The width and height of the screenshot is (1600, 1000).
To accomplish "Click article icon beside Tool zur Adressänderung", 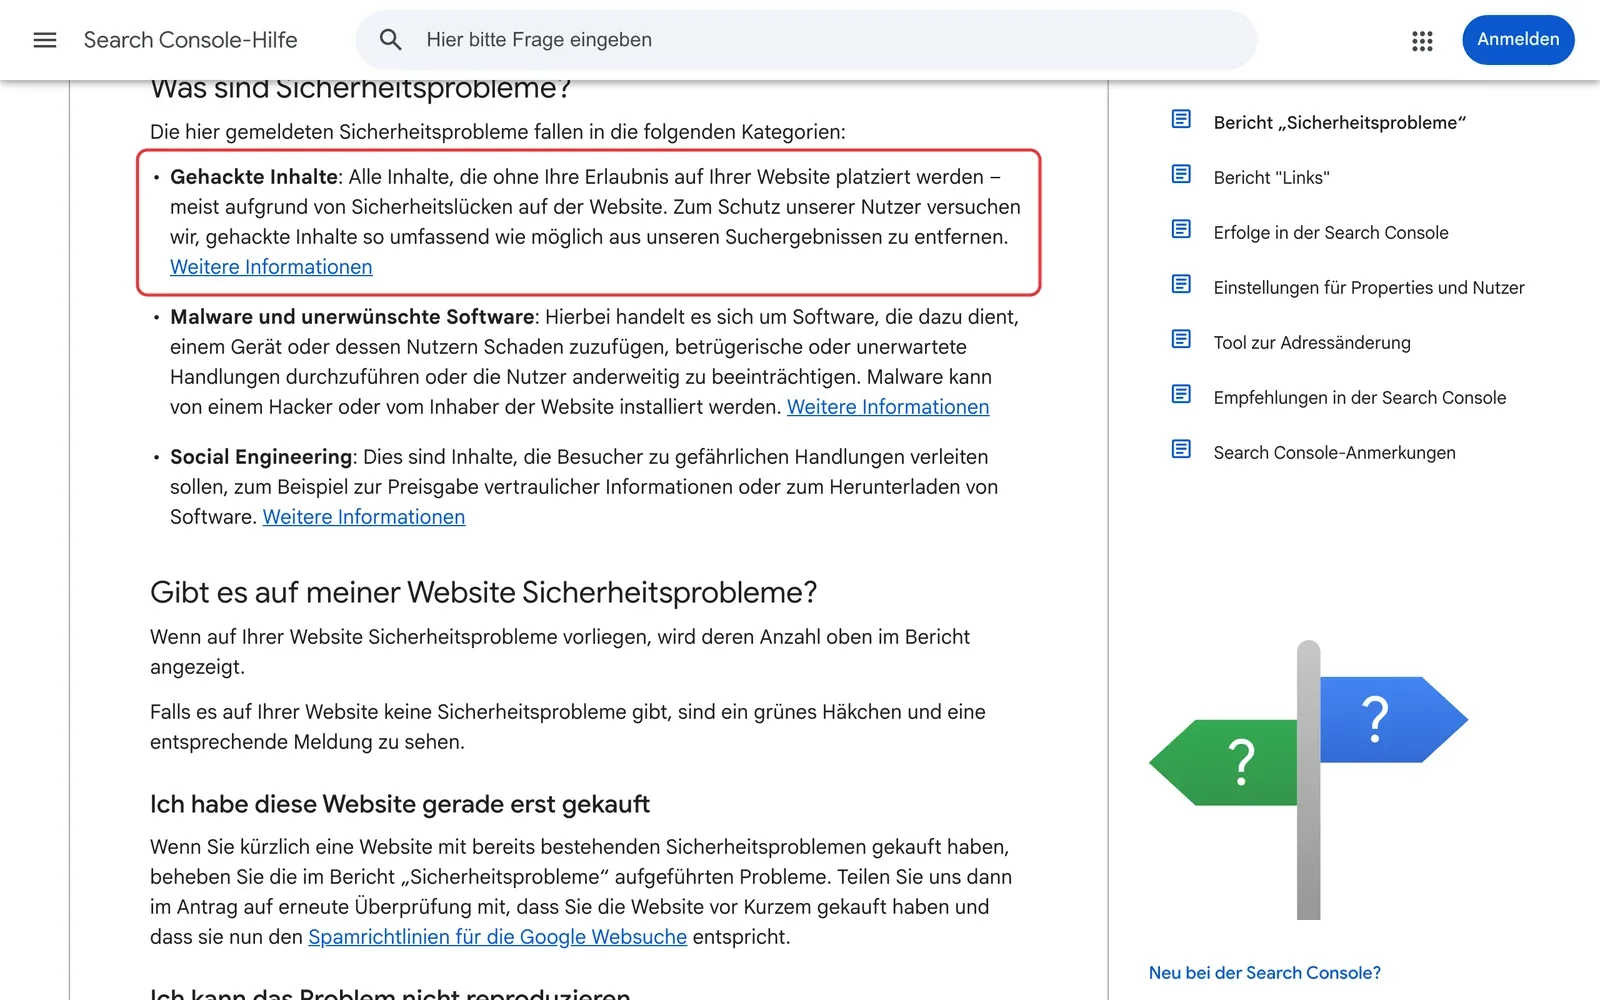I will (x=1181, y=340).
